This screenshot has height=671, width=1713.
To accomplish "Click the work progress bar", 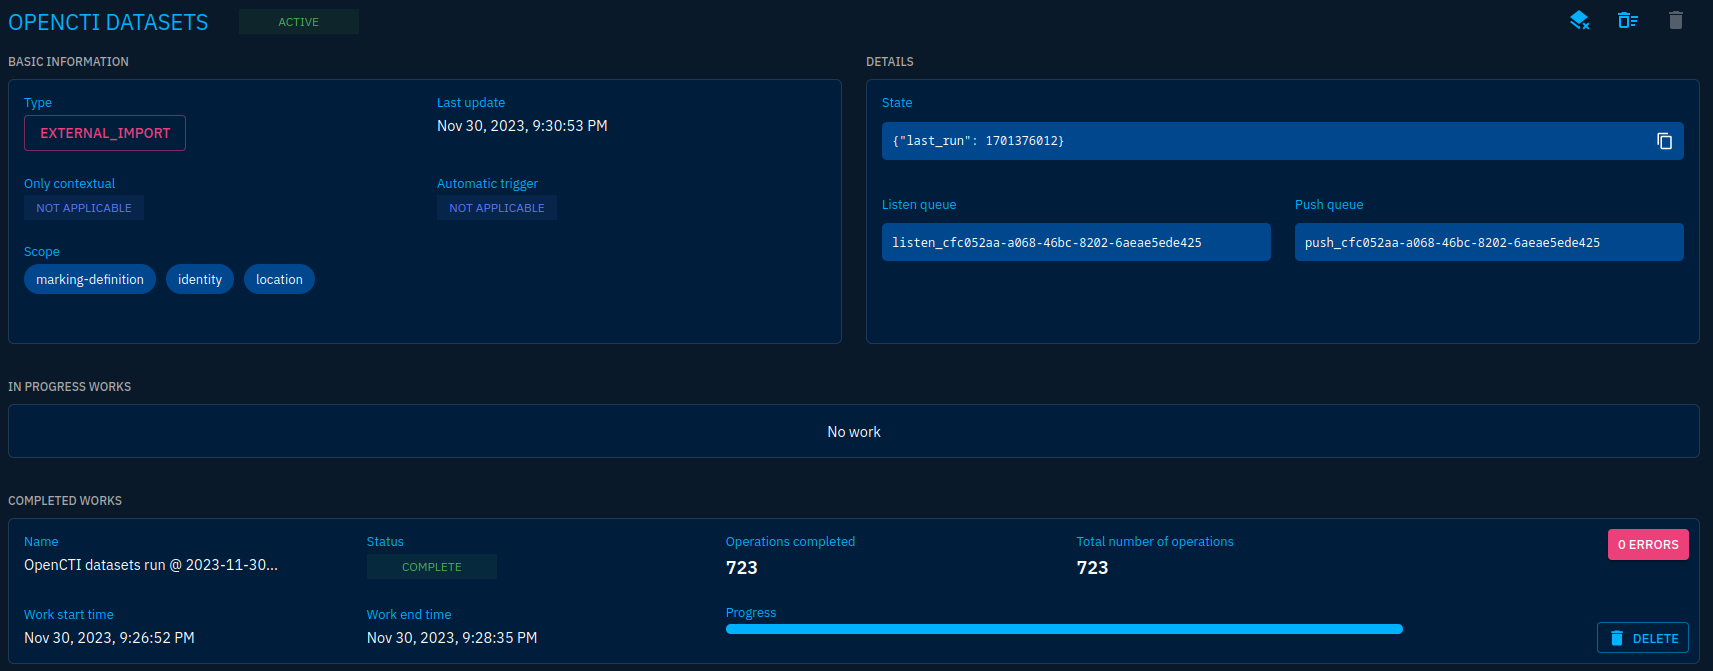I will tap(1064, 629).
